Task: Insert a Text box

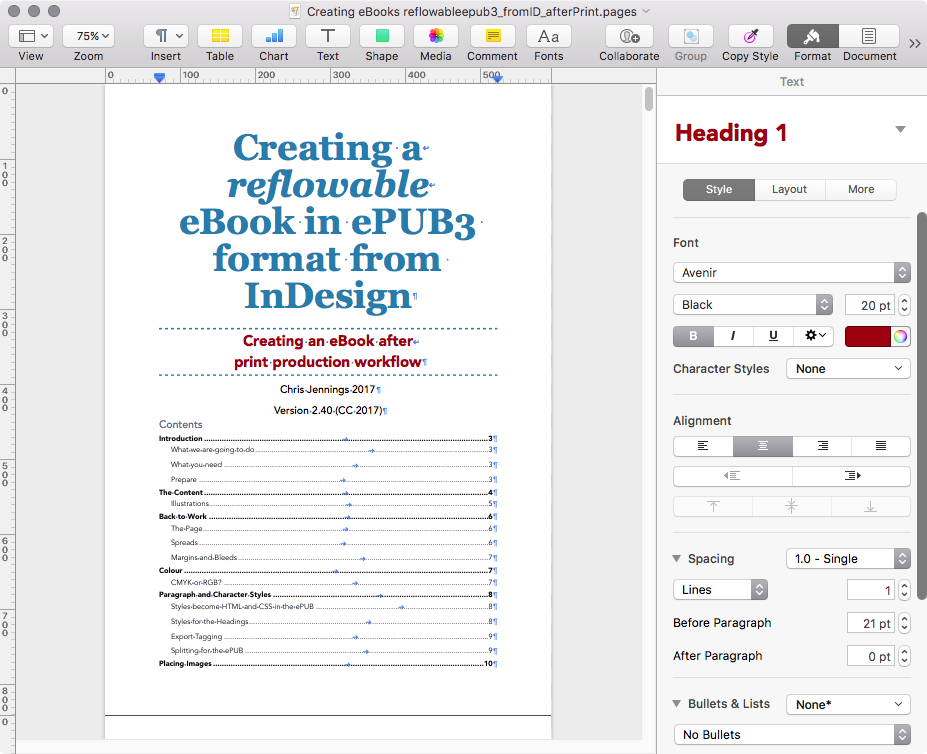Action: 328,36
